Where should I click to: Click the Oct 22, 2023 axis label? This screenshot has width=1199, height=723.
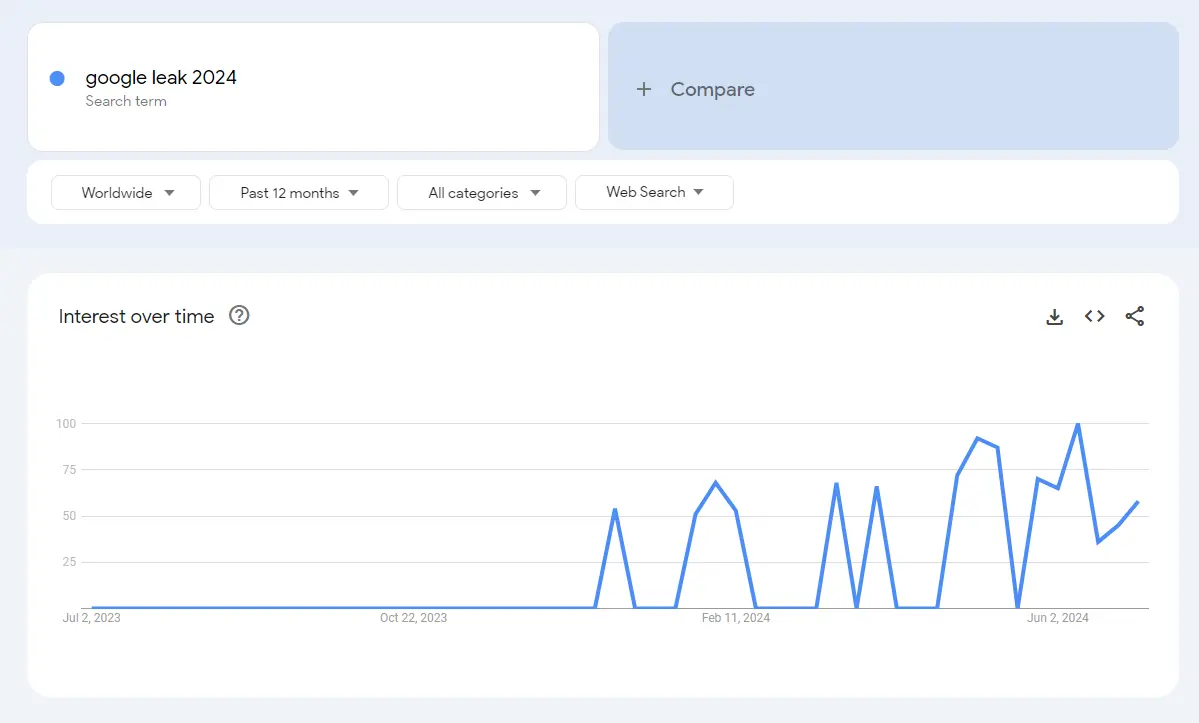coord(414,618)
